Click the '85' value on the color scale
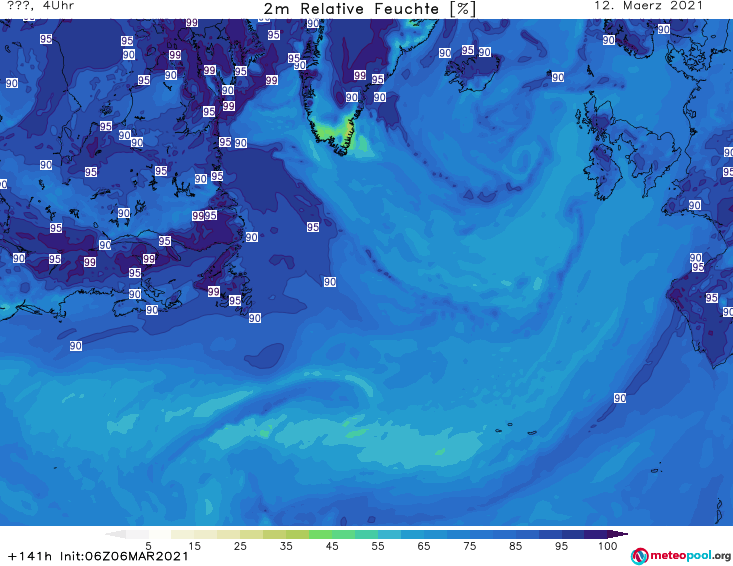The height and width of the screenshot is (566, 733). click(x=516, y=546)
